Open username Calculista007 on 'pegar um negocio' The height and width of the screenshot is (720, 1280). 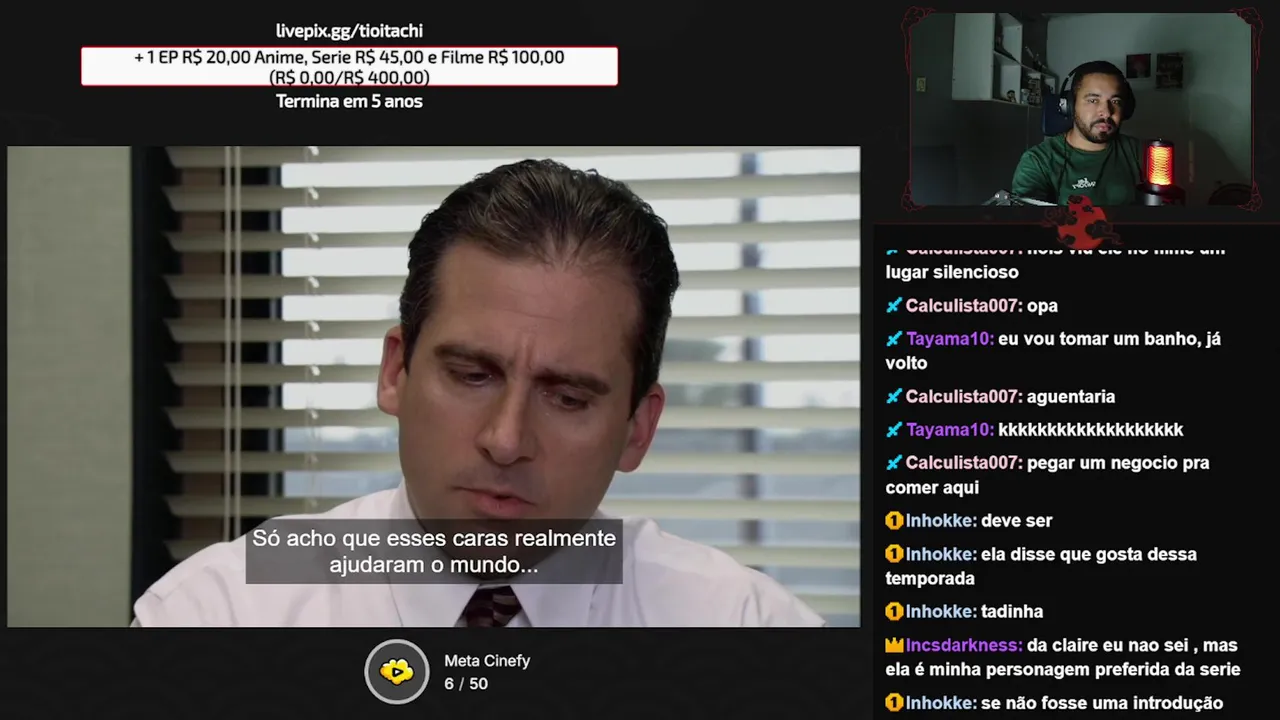[x=964, y=463]
